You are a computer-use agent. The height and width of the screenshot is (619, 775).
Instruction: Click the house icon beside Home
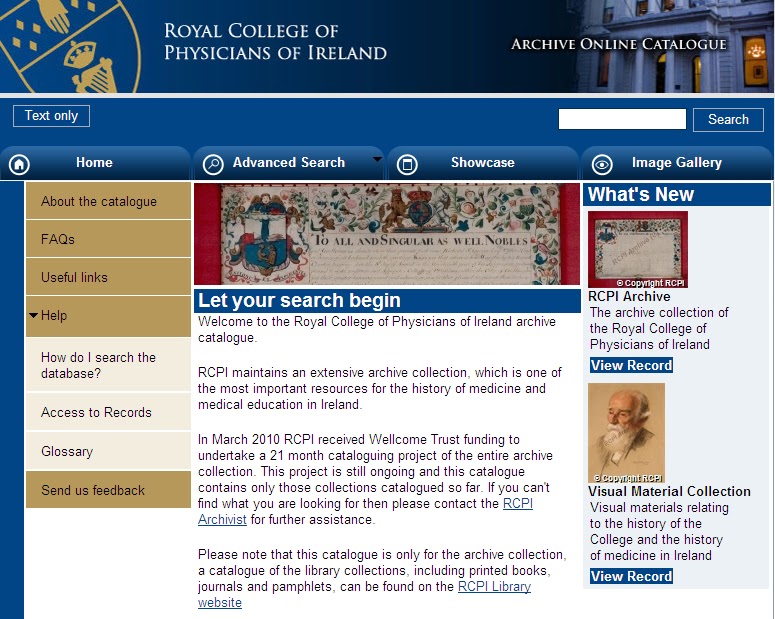pyautogui.click(x=19, y=164)
